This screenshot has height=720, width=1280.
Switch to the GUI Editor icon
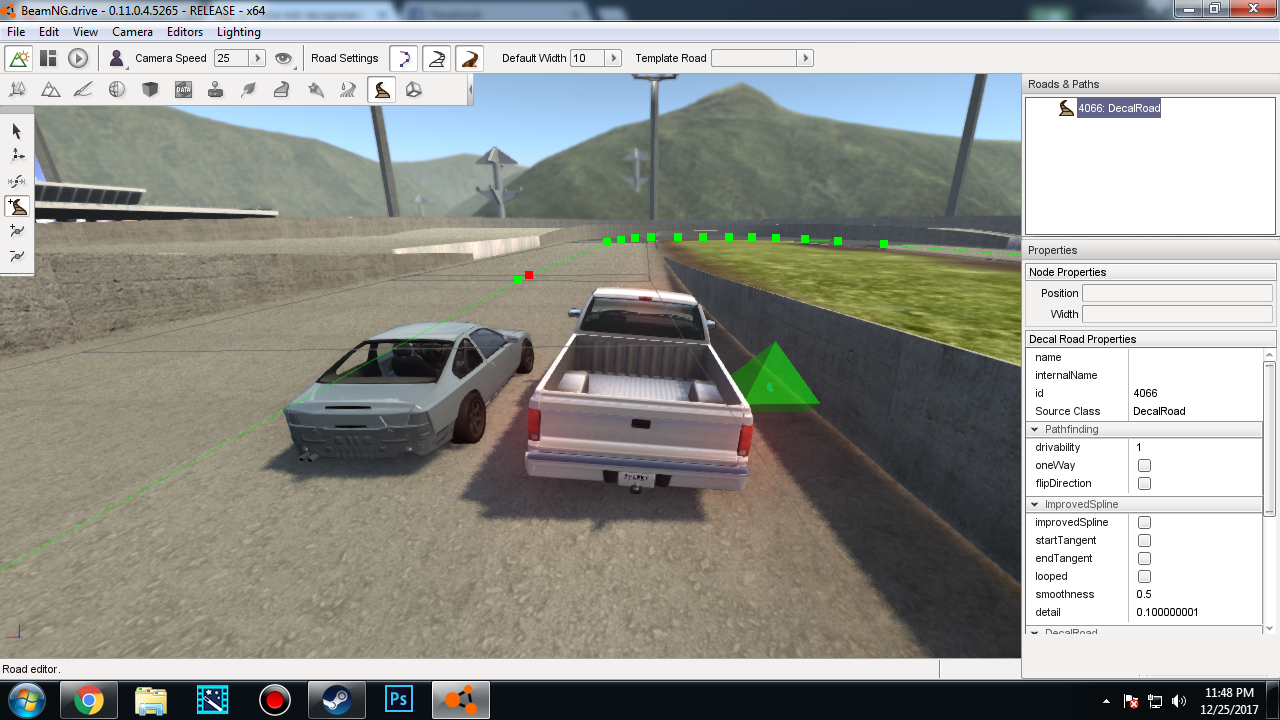(48, 58)
